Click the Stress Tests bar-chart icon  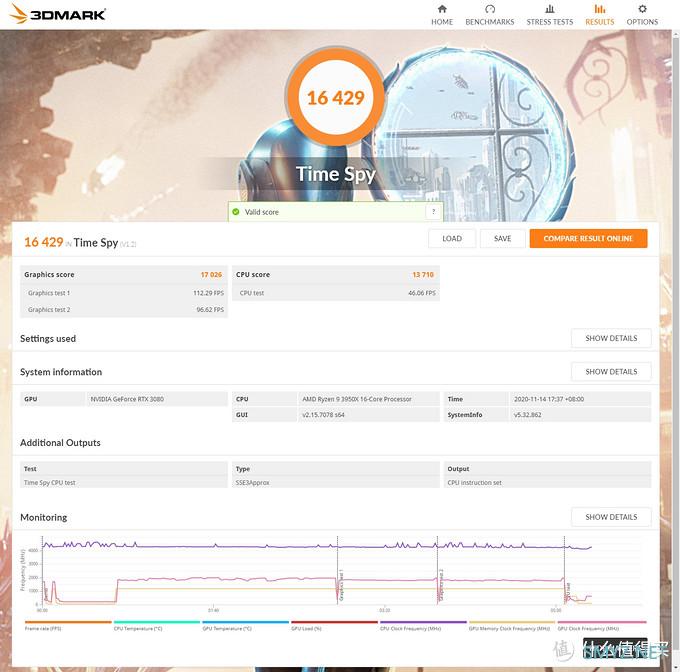click(x=549, y=9)
